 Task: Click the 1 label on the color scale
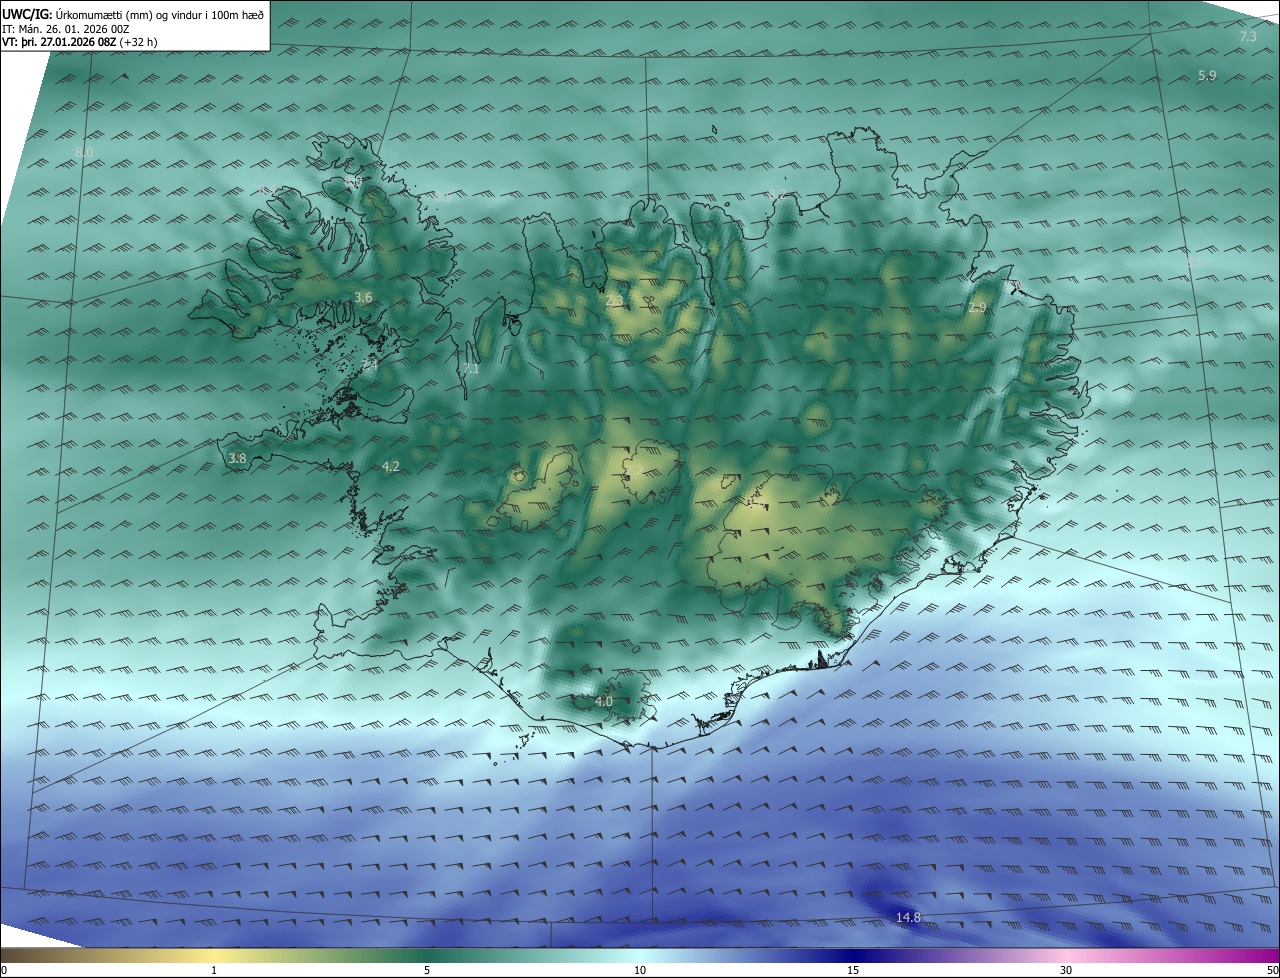[x=214, y=970]
